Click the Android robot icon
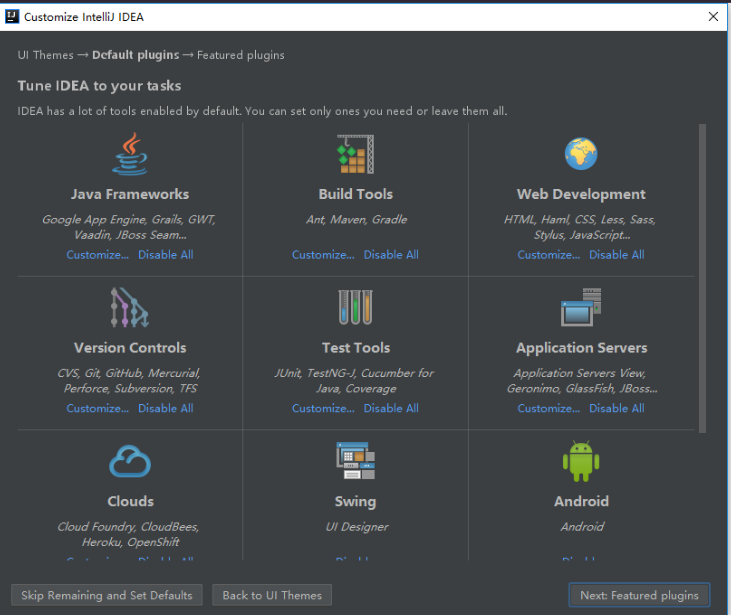 [581, 461]
